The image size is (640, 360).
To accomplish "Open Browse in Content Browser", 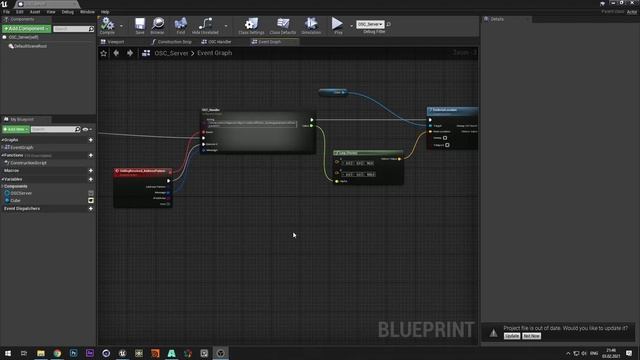I will 158,25.
